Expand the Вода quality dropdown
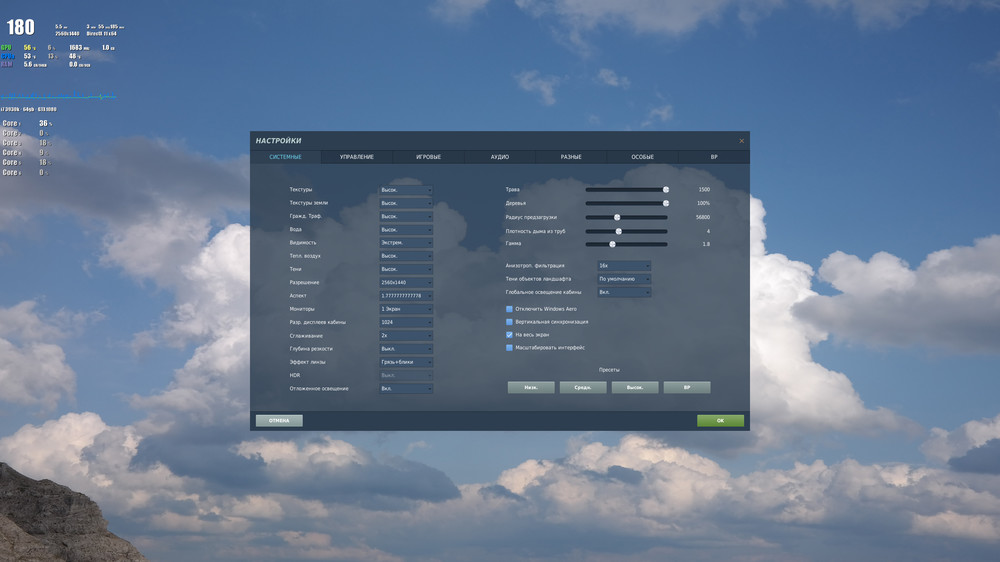Viewport: 1000px width, 562px height. click(406, 230)
